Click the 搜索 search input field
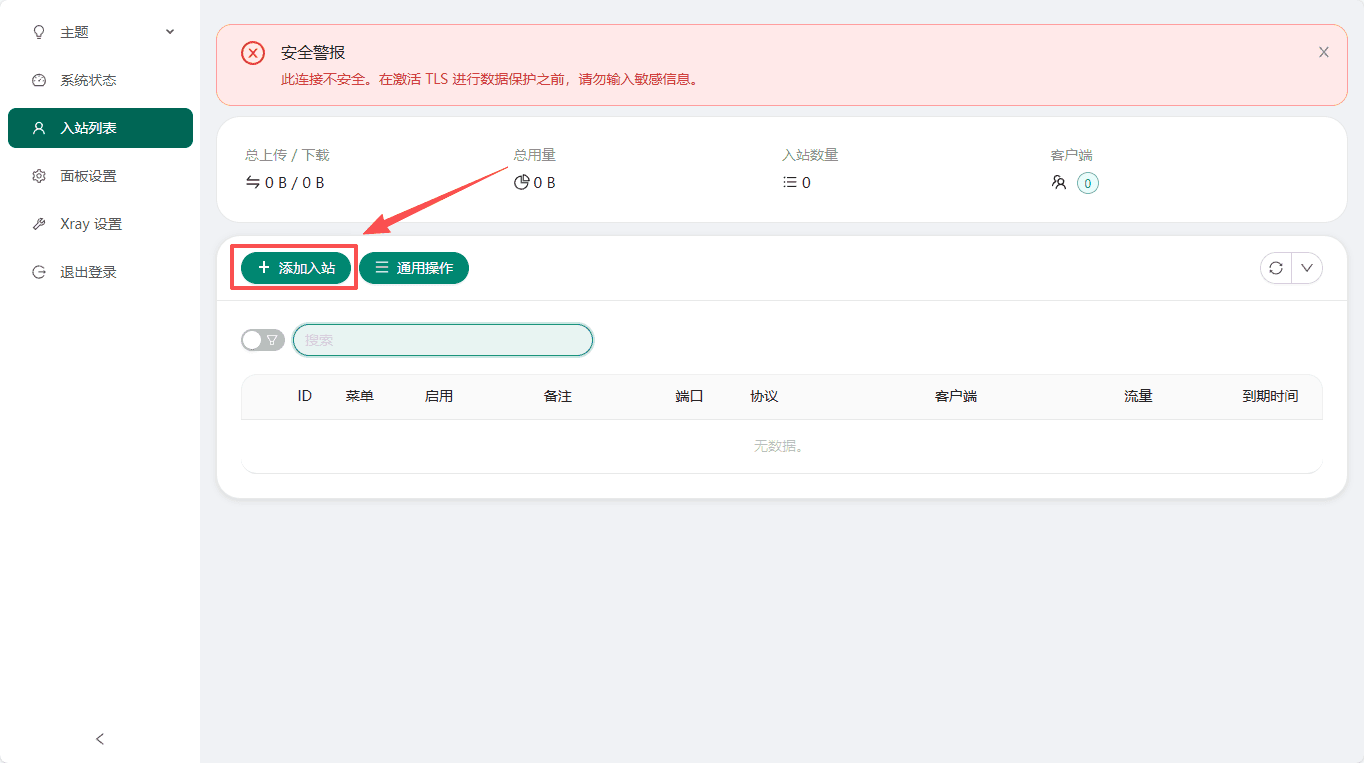Screen dimensions: 1364x763 (x=443, y=340)
